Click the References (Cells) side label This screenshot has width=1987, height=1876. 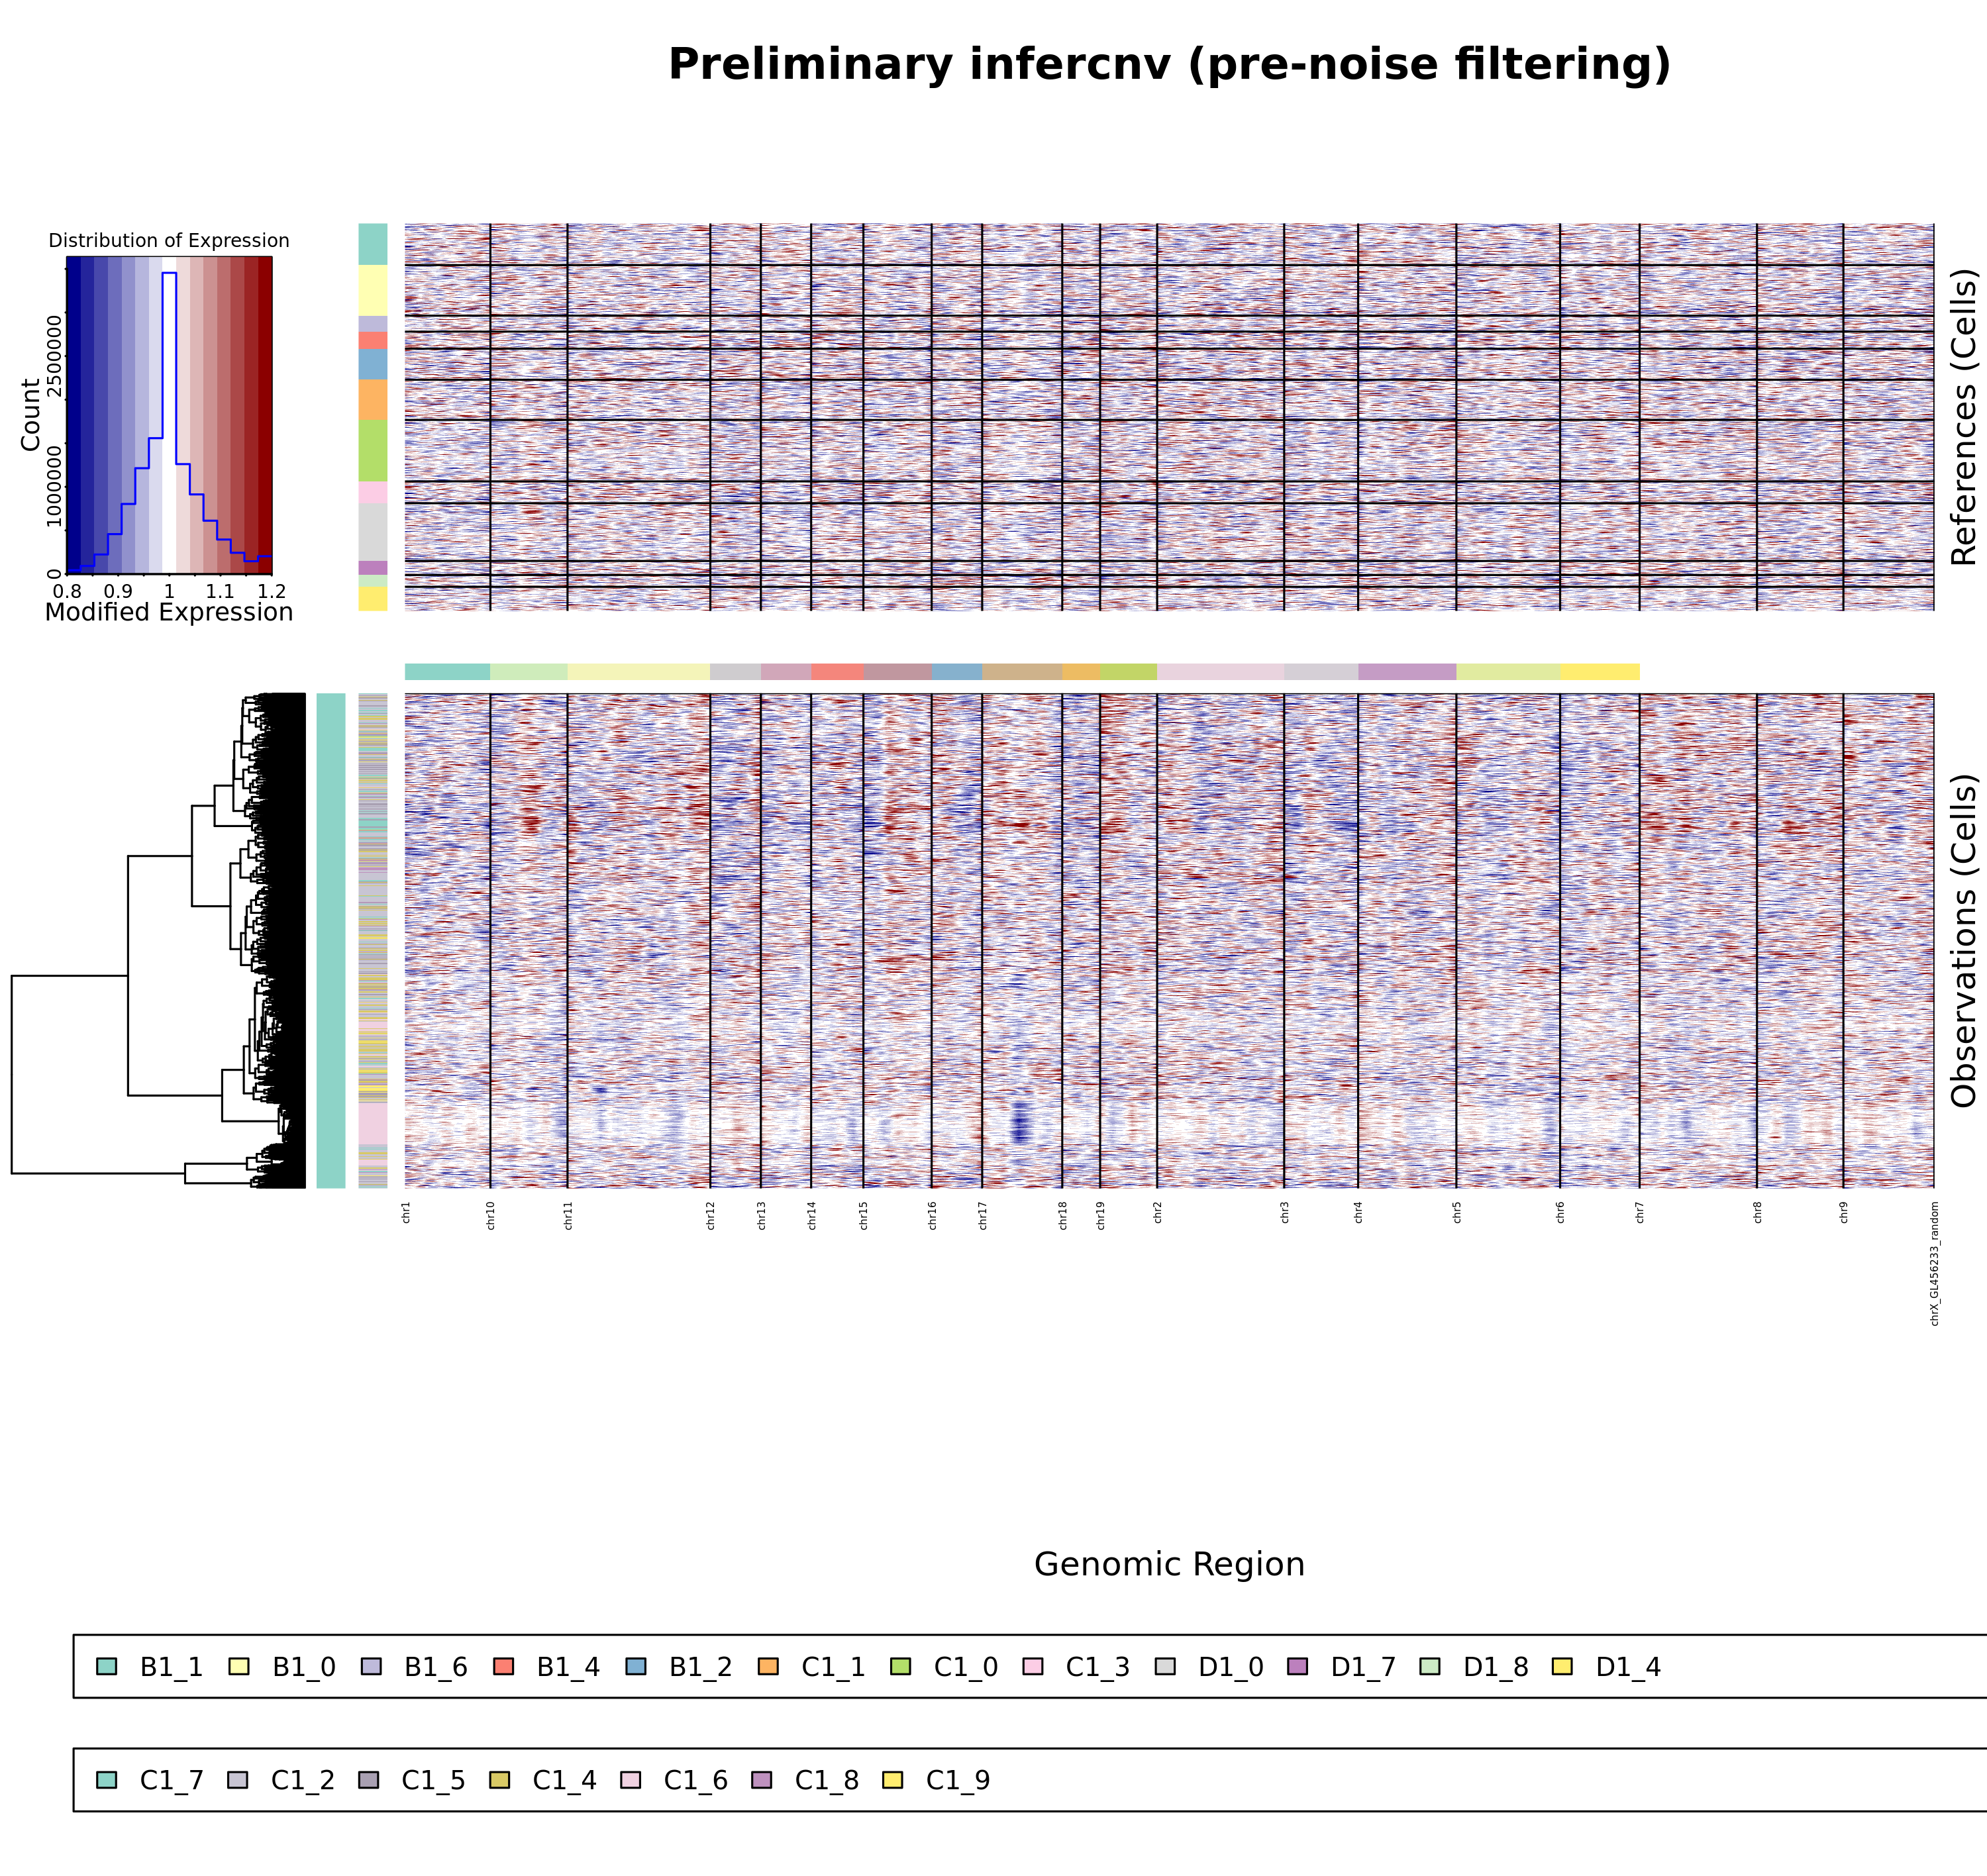pos(1964,416)
